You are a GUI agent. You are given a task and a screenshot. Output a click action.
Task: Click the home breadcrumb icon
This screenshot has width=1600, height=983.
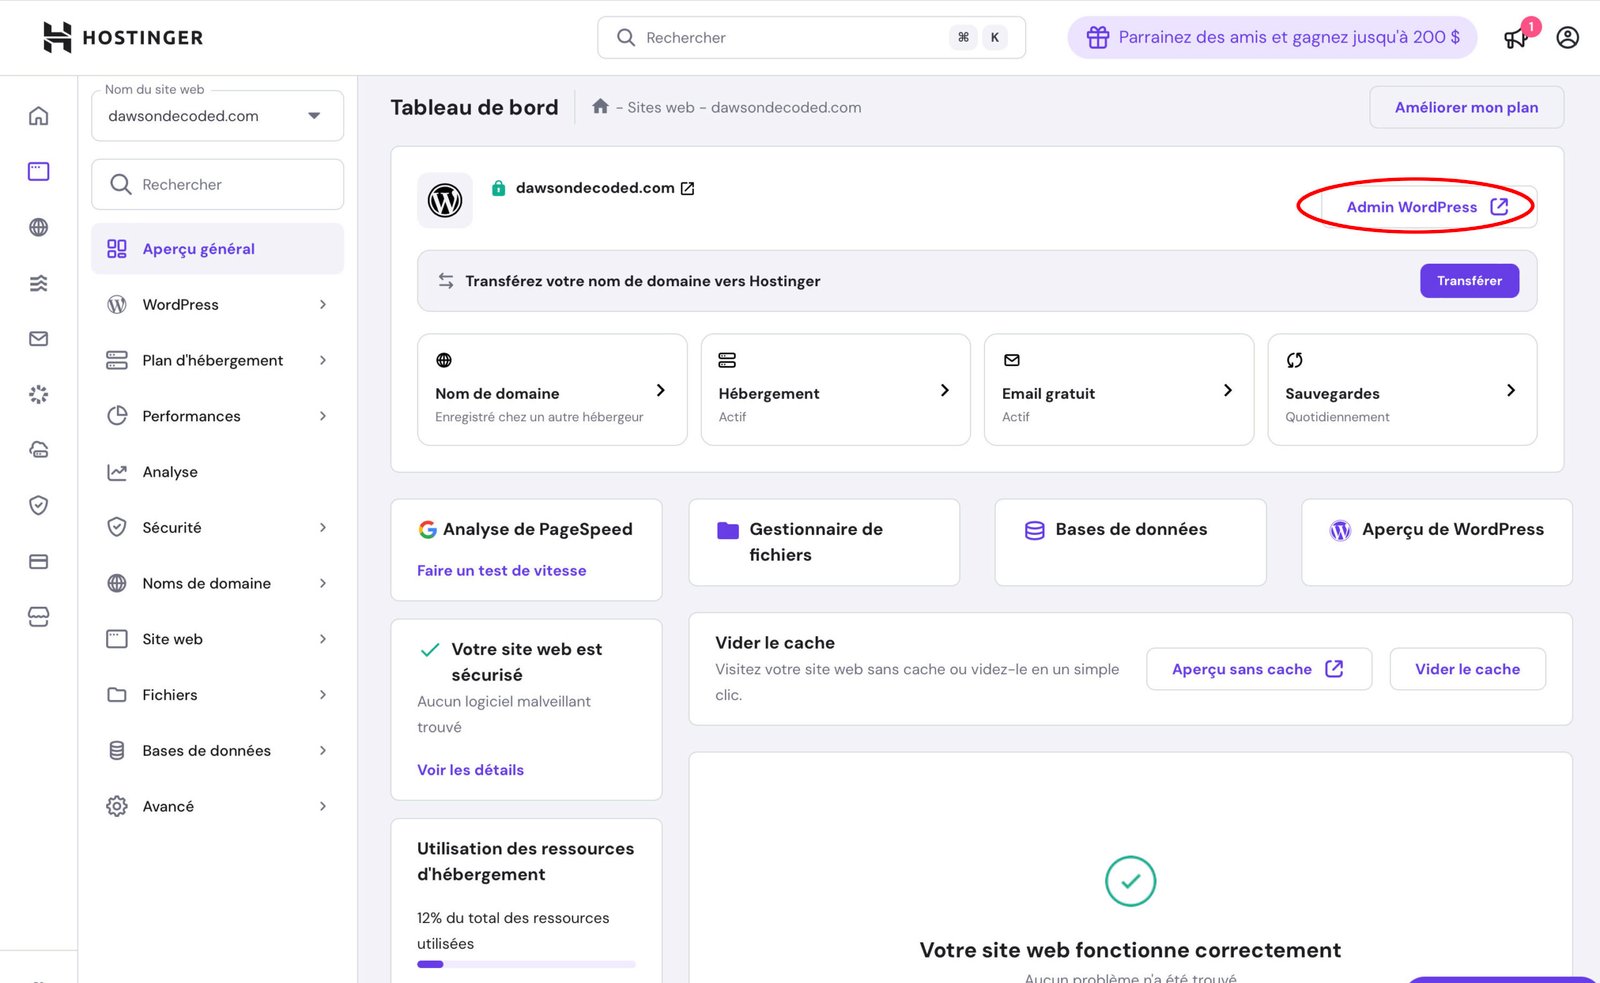click(x=600, y=106)
